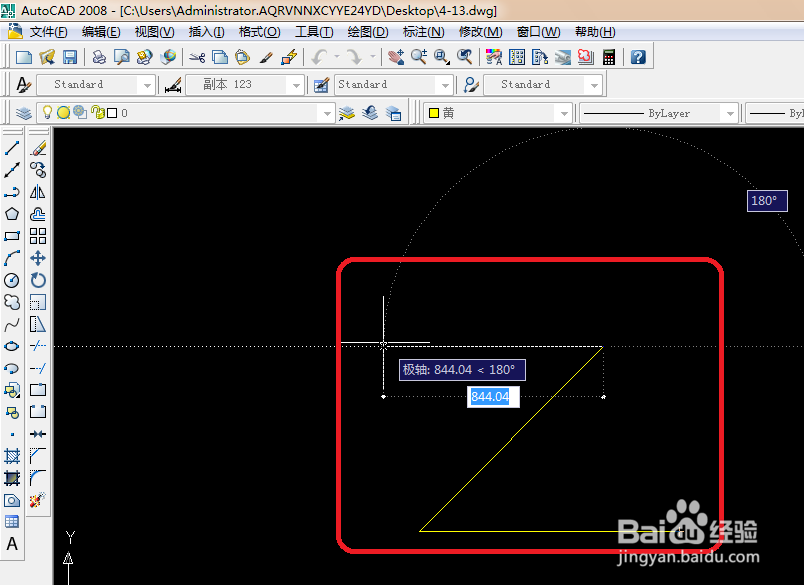Select the Rectangle draw tool
Image resolution: width=804 pixels, height=585 pixels.
(x=12, y=236)
